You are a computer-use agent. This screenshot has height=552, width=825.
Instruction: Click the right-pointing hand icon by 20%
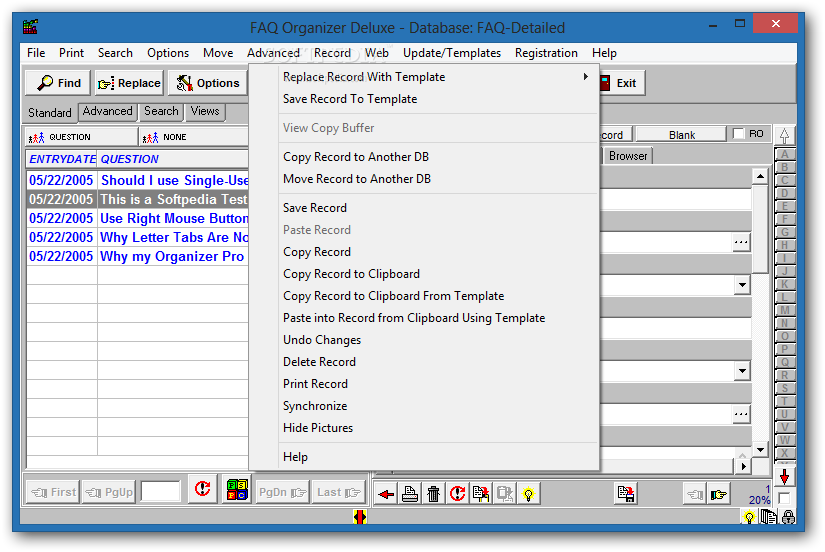(x=718, y=494)
